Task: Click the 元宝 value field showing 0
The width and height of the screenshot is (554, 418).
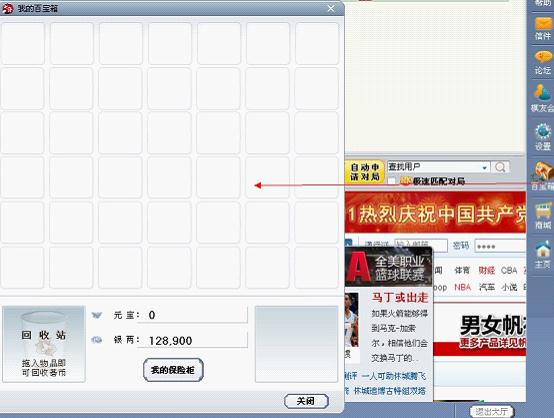Action: click(193, 315)
